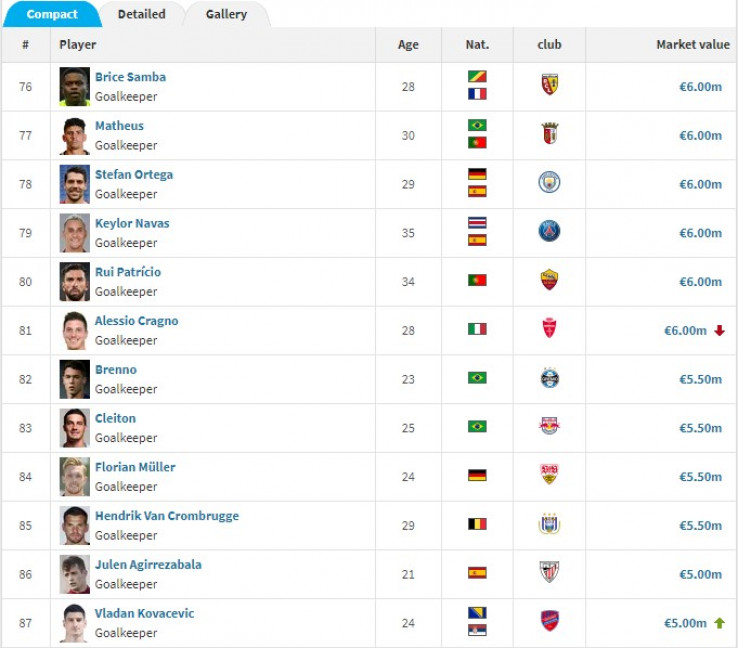Screen dimensions: 738x648
Task: Click AS Roma crest next to Rui Patrício
Action: coord(549,281)
